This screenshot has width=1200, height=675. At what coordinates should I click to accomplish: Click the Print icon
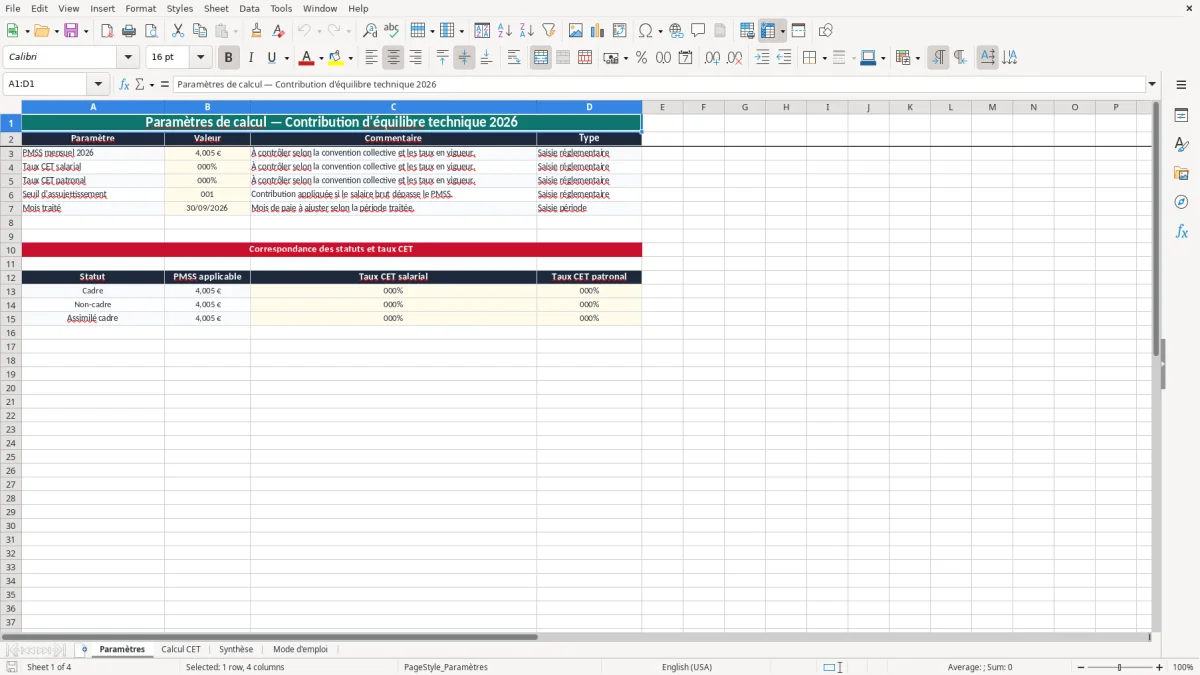click(129, 31)
